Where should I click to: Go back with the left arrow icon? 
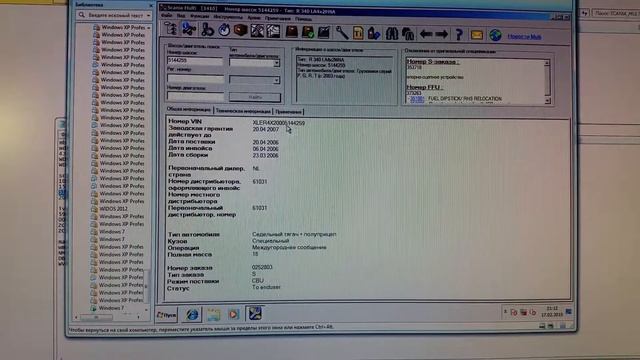(x=426, y=34)
